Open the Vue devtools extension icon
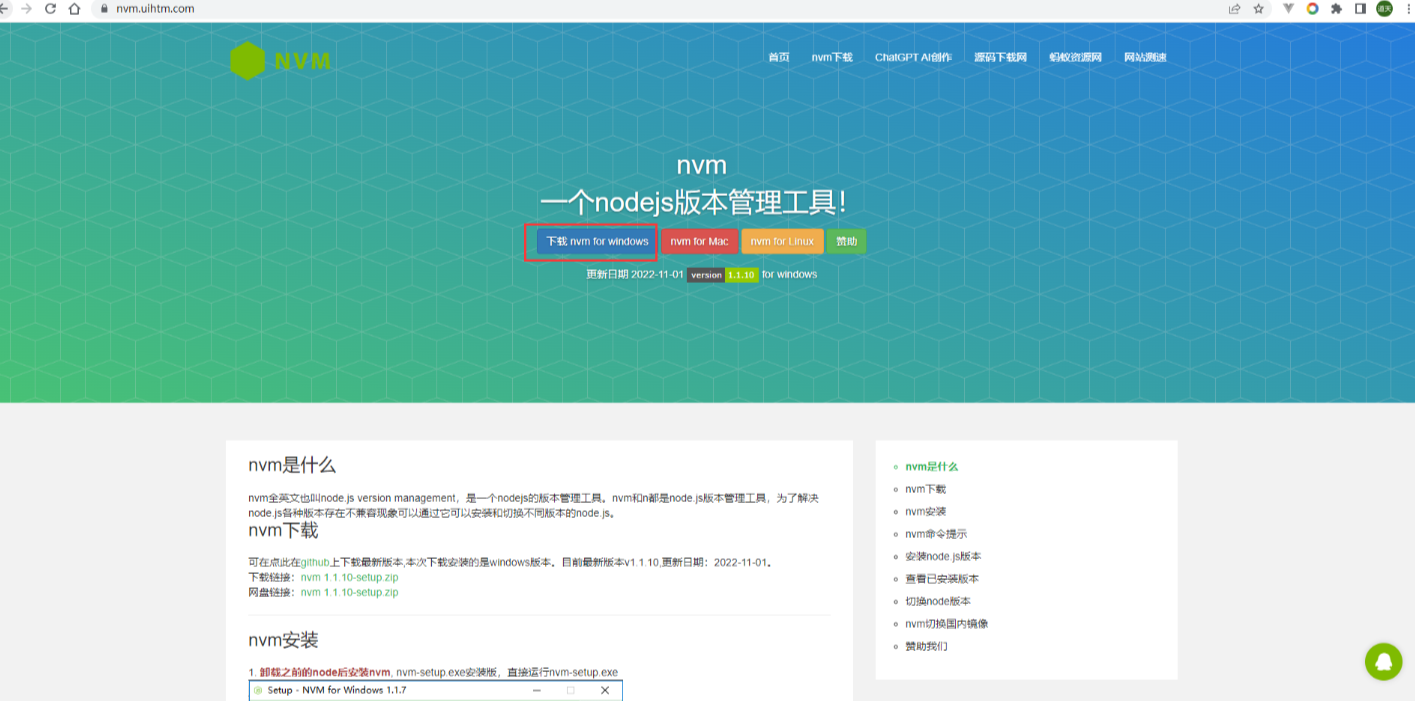 point(1289,8)
